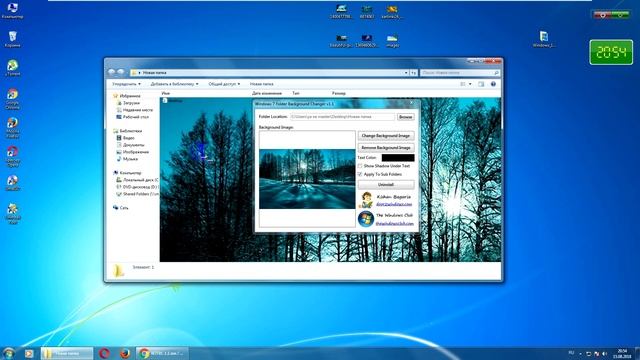
Task: Click the author cartoon avatar icon
Action: [x=366, y=200]
